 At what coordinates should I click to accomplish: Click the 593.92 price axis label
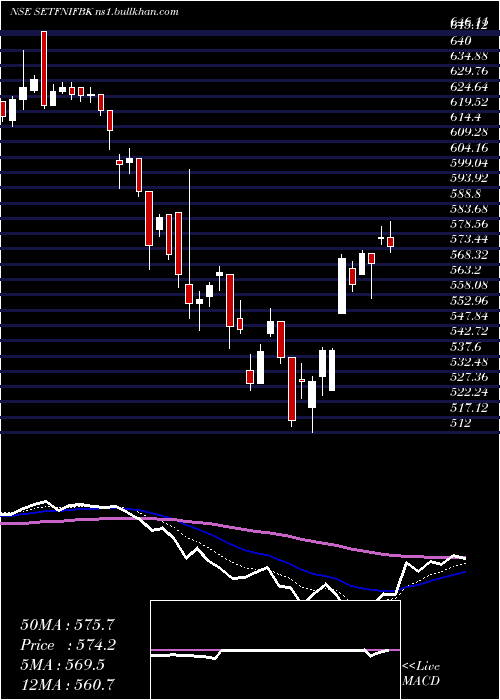[469, 178]
